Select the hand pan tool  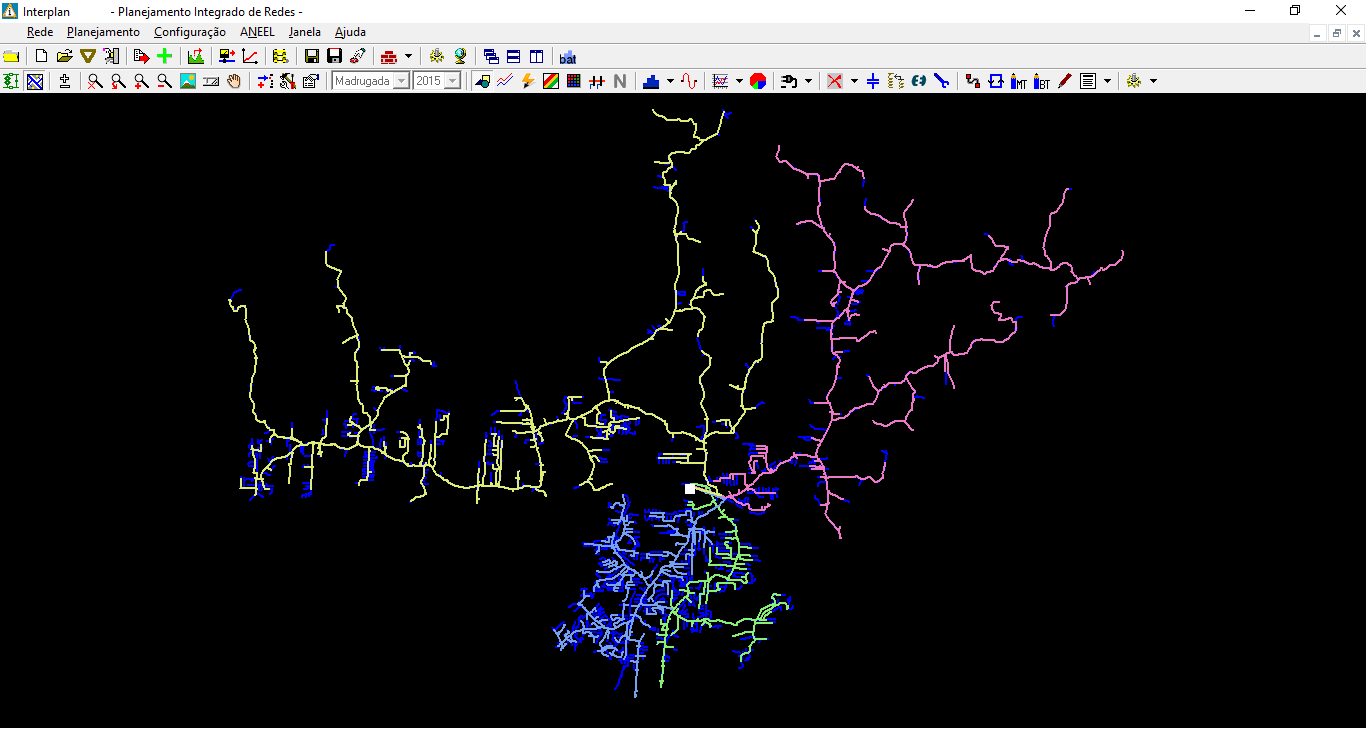[x=234, y=82]
